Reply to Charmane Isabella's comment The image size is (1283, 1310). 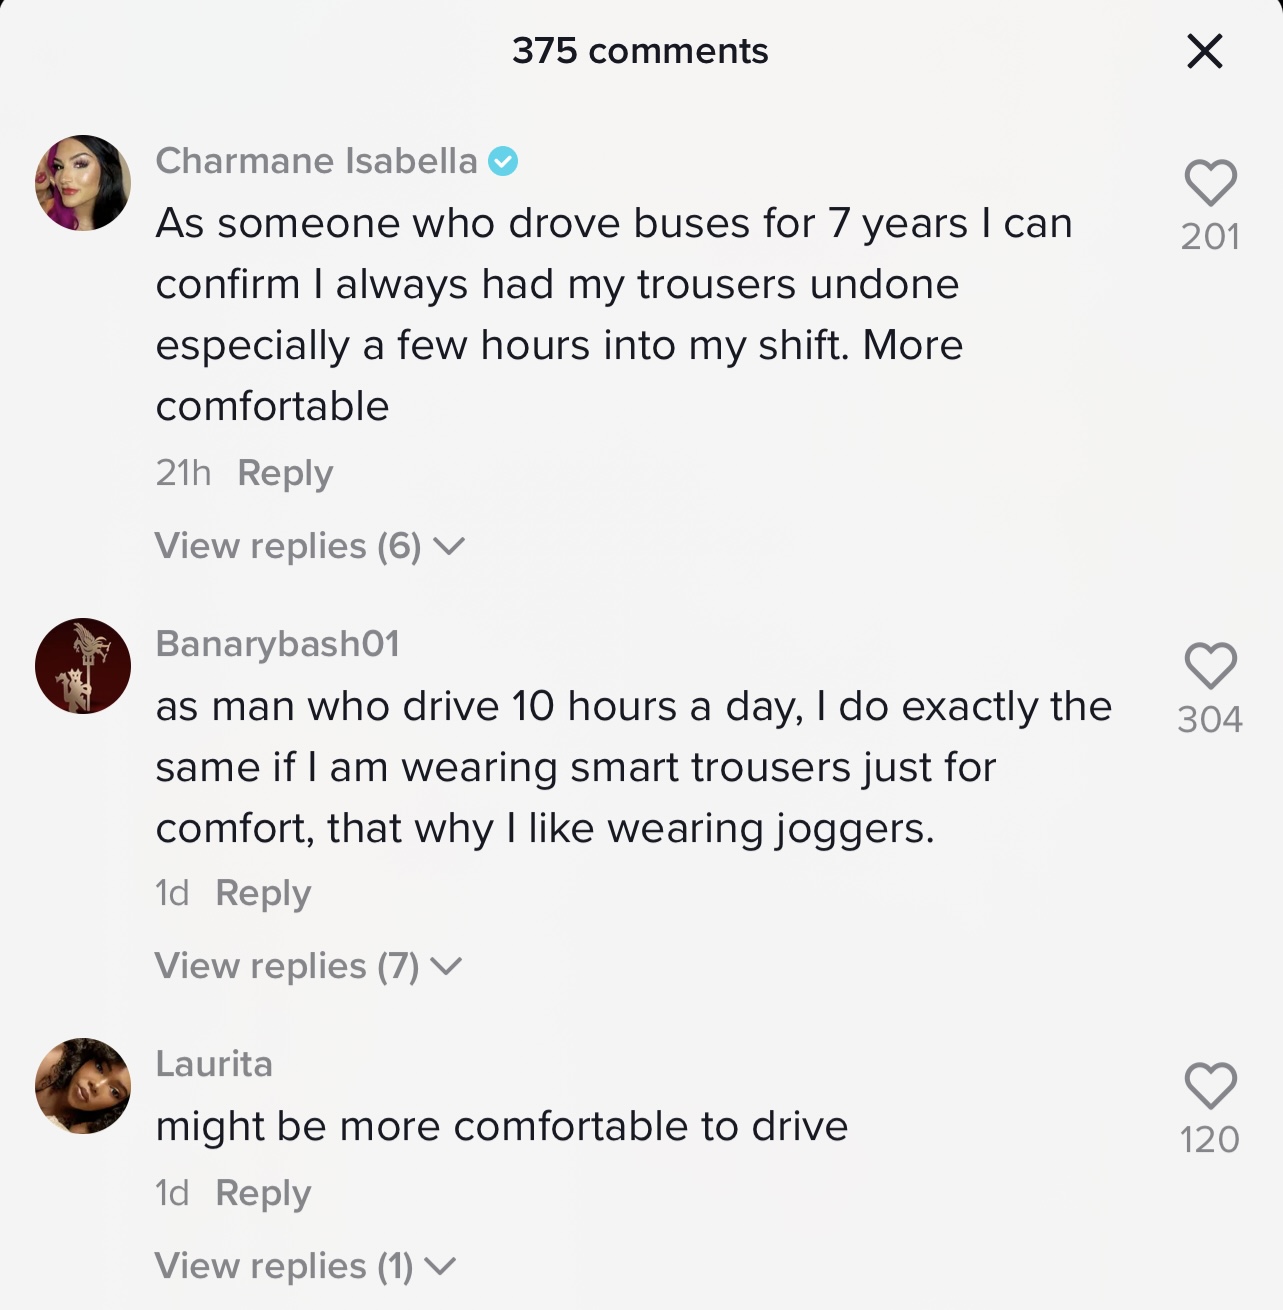click(285, 473)
